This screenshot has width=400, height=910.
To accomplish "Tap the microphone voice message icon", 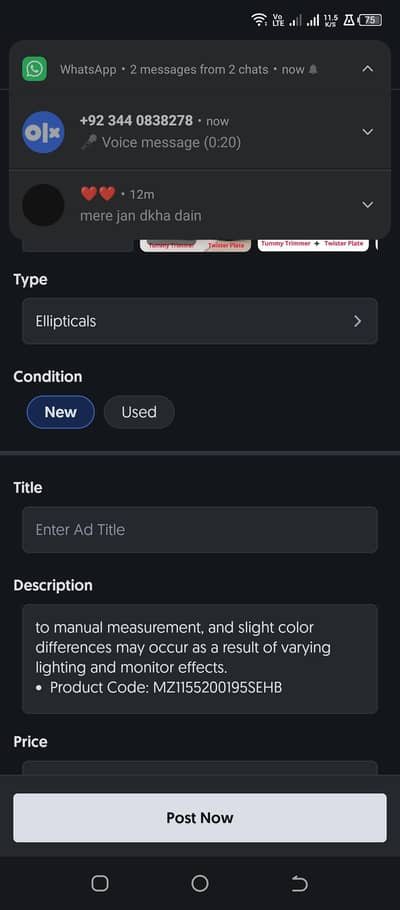I will pyautogui.click(x=89, y=142).
